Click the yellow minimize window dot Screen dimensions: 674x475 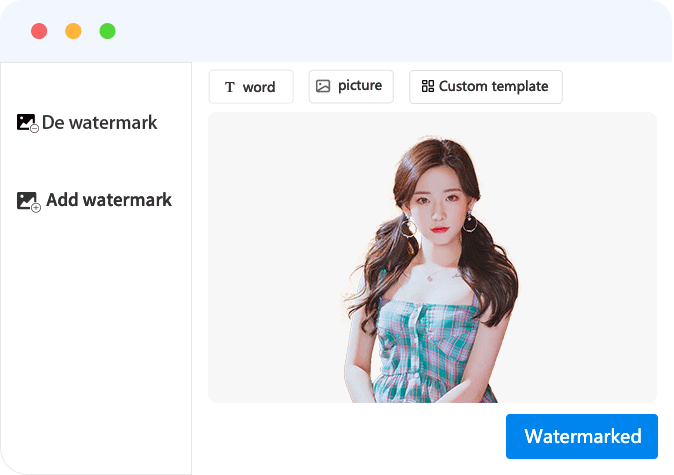click(x=73, y=31)
